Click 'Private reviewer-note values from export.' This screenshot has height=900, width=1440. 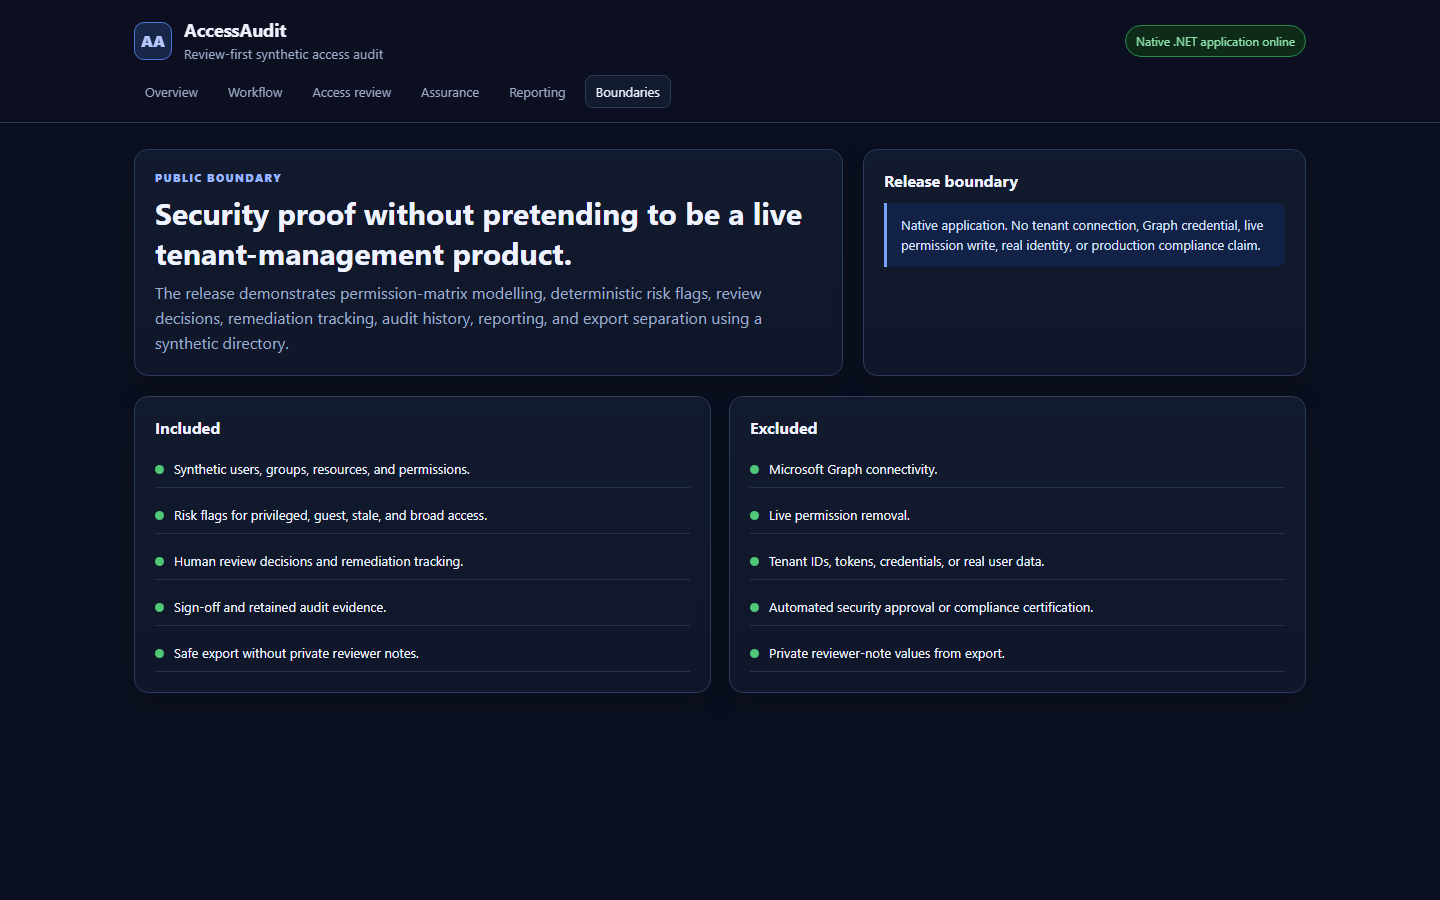tap(887, 653)
